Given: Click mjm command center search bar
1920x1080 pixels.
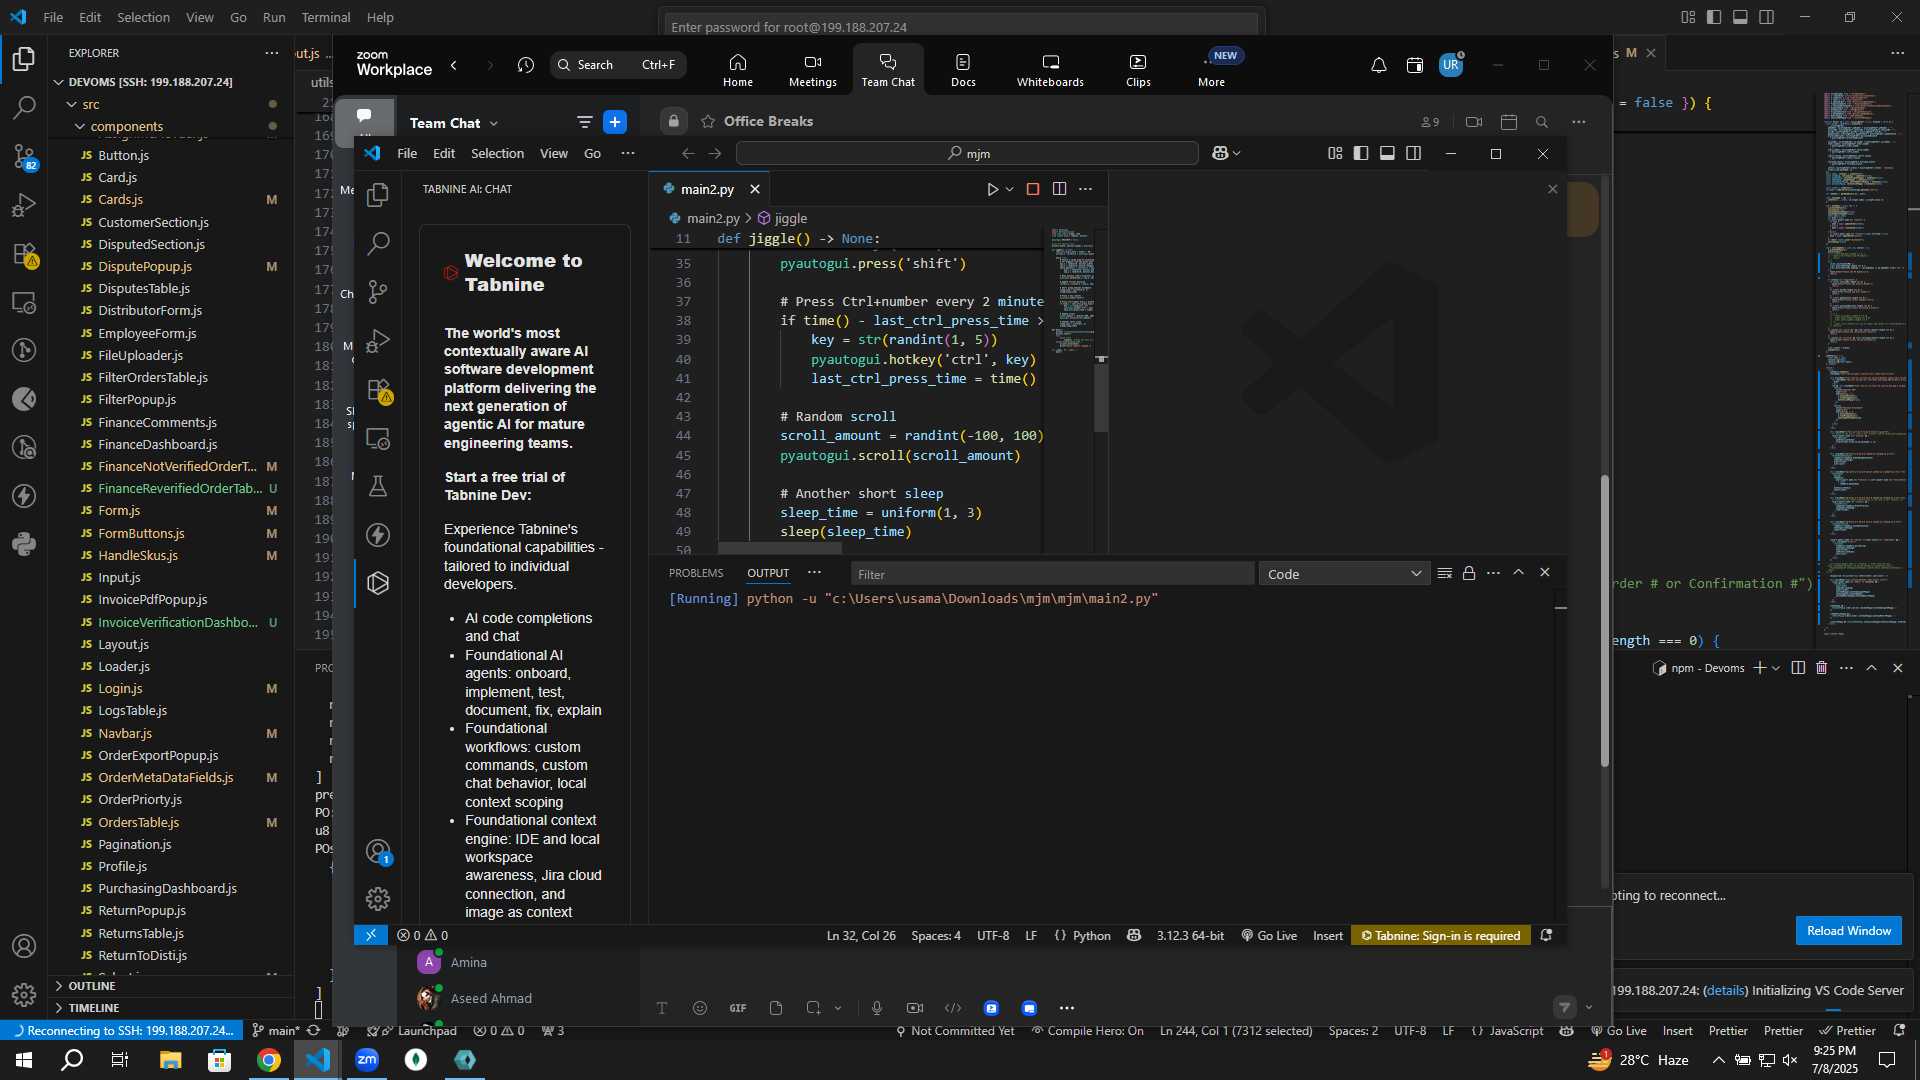Looking at the screenshot, I should tap(967, 153).
